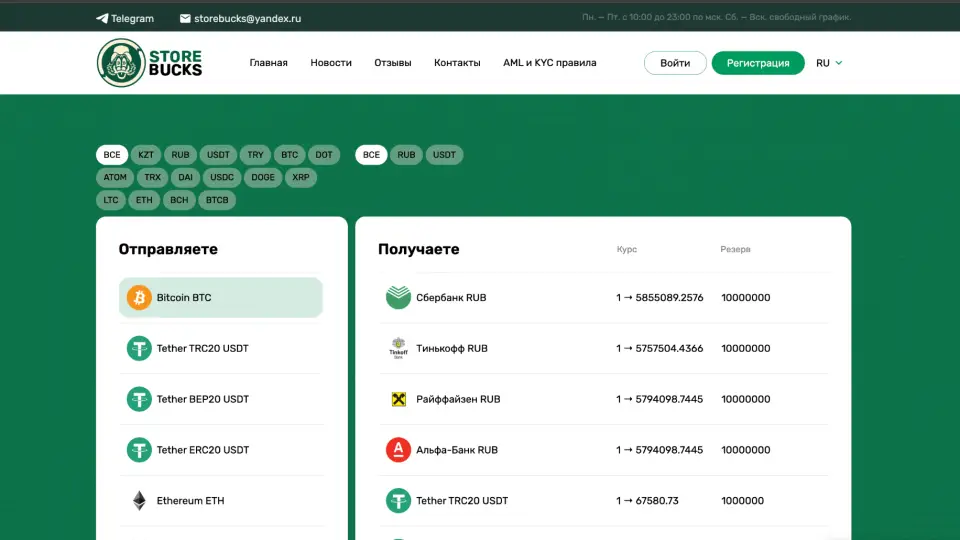
Task: Choose Альфа-Банк RUB to receive
Action: coord(603,450)
